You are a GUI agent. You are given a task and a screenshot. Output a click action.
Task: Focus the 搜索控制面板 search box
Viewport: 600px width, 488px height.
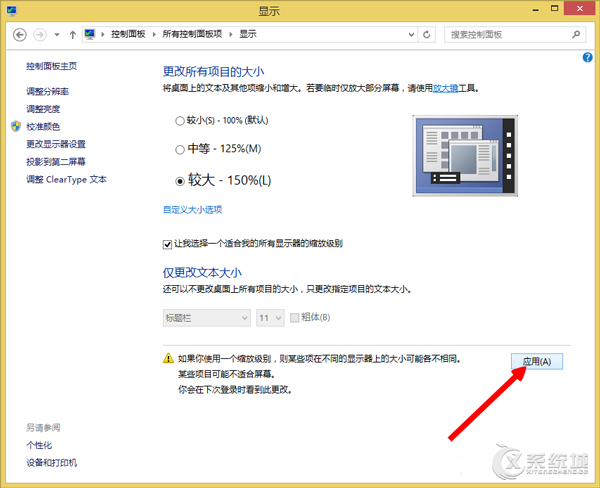point(514,35)
